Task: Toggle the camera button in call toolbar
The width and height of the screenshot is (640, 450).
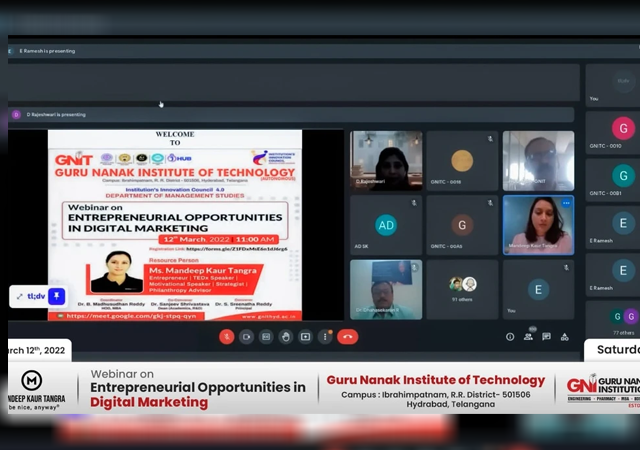Action: click(247, 337)
